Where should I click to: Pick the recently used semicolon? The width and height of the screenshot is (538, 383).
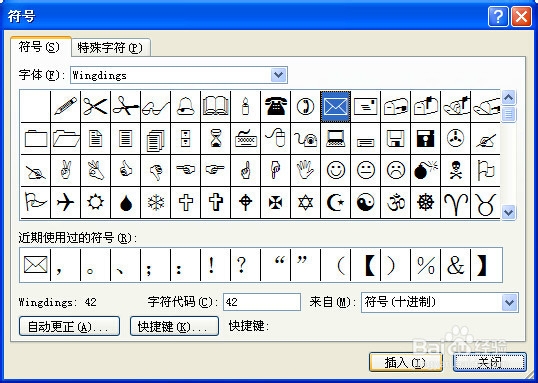(155, 265)
